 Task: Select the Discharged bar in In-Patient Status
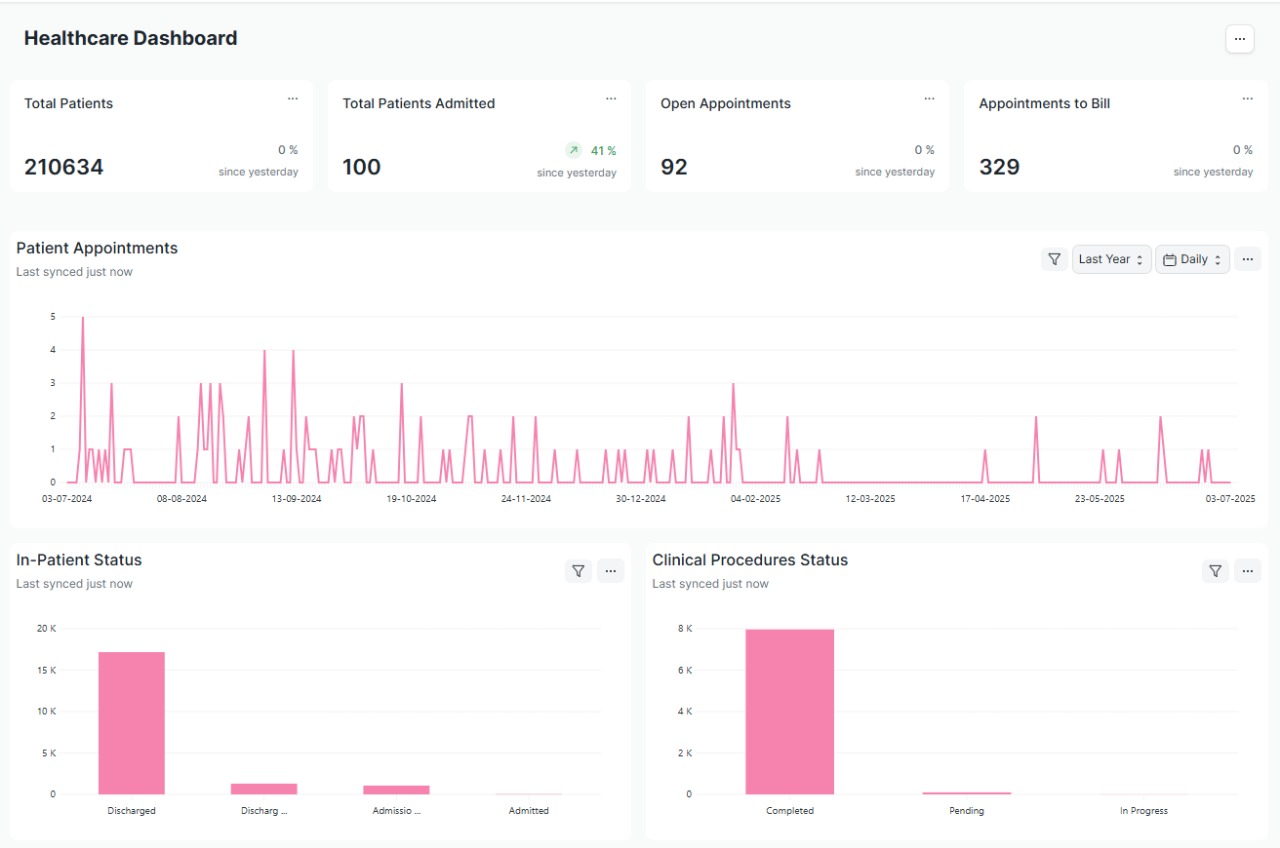click(x=131, y=723)
